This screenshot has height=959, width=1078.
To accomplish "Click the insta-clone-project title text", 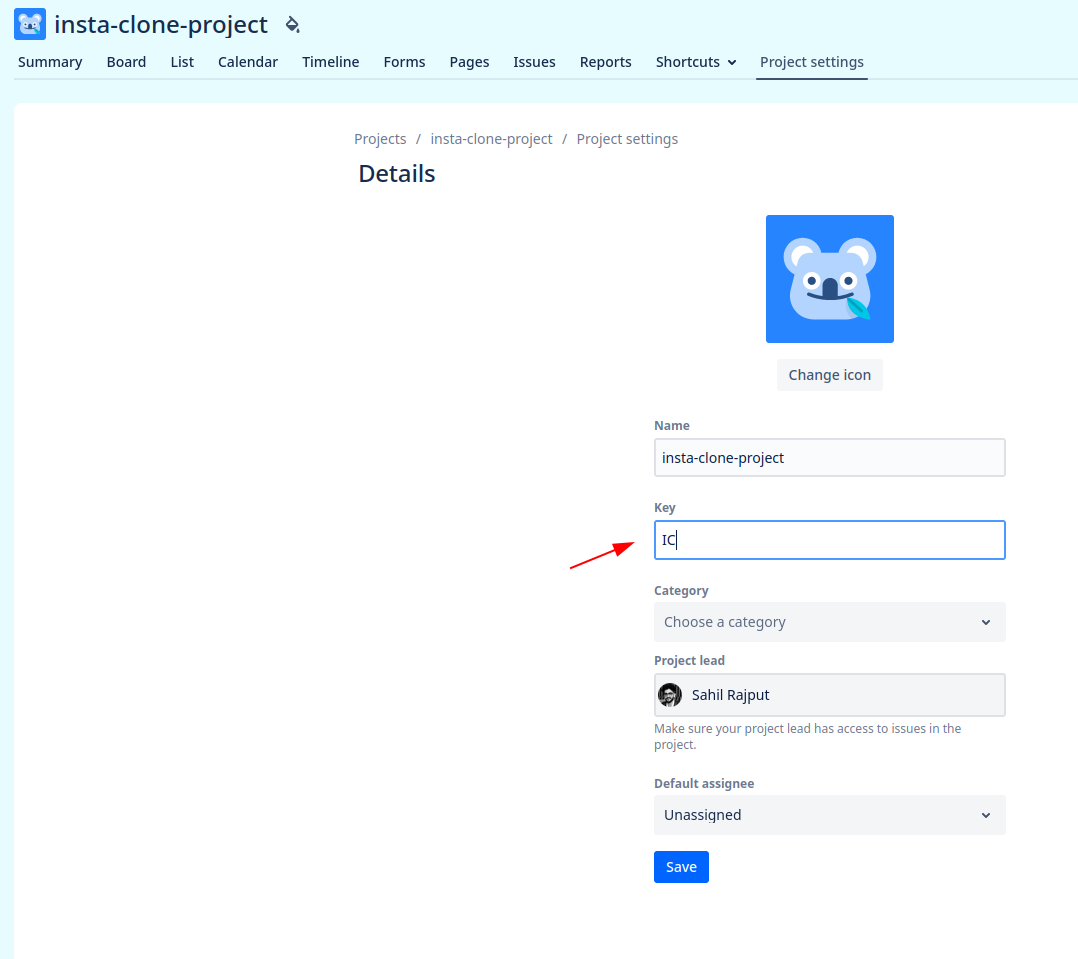I will [x=161, y=25].
